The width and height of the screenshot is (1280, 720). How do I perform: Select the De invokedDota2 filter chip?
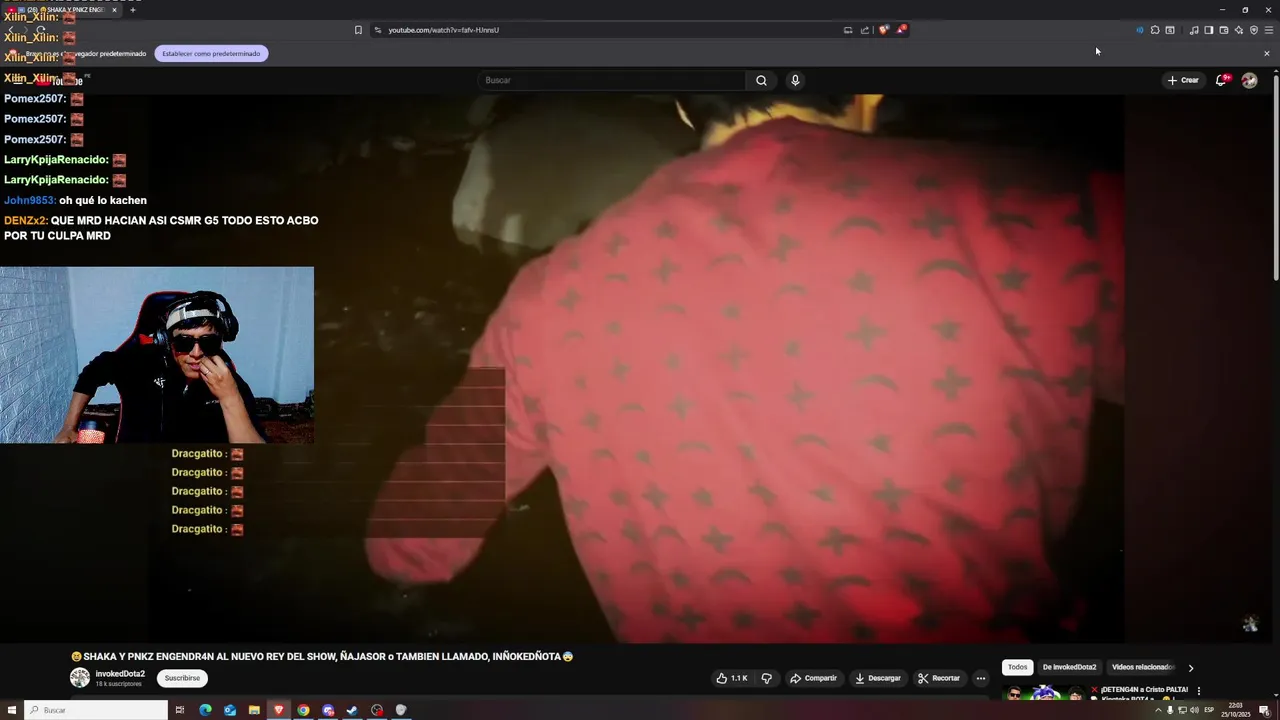coord(1069,667)
